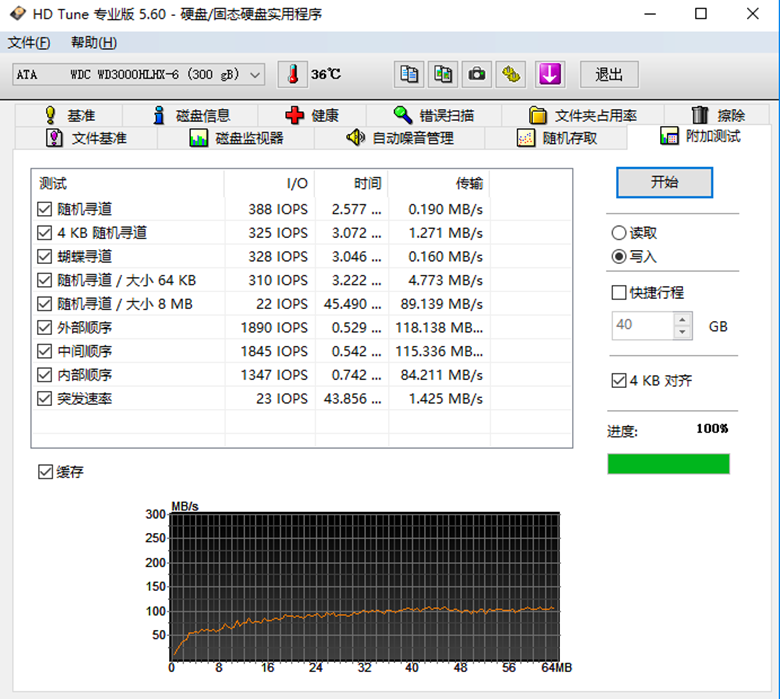
Task: Click the 89.139 MB/s transfer value
Action: (x=442, y=304)
